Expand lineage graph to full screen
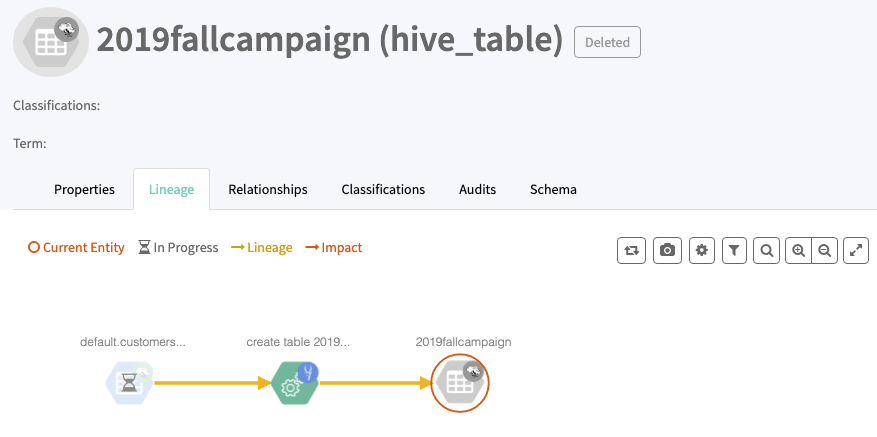Image resolution: width=877 pixels, height=437 pixels. pyautogui.click(x=856, y=250)
